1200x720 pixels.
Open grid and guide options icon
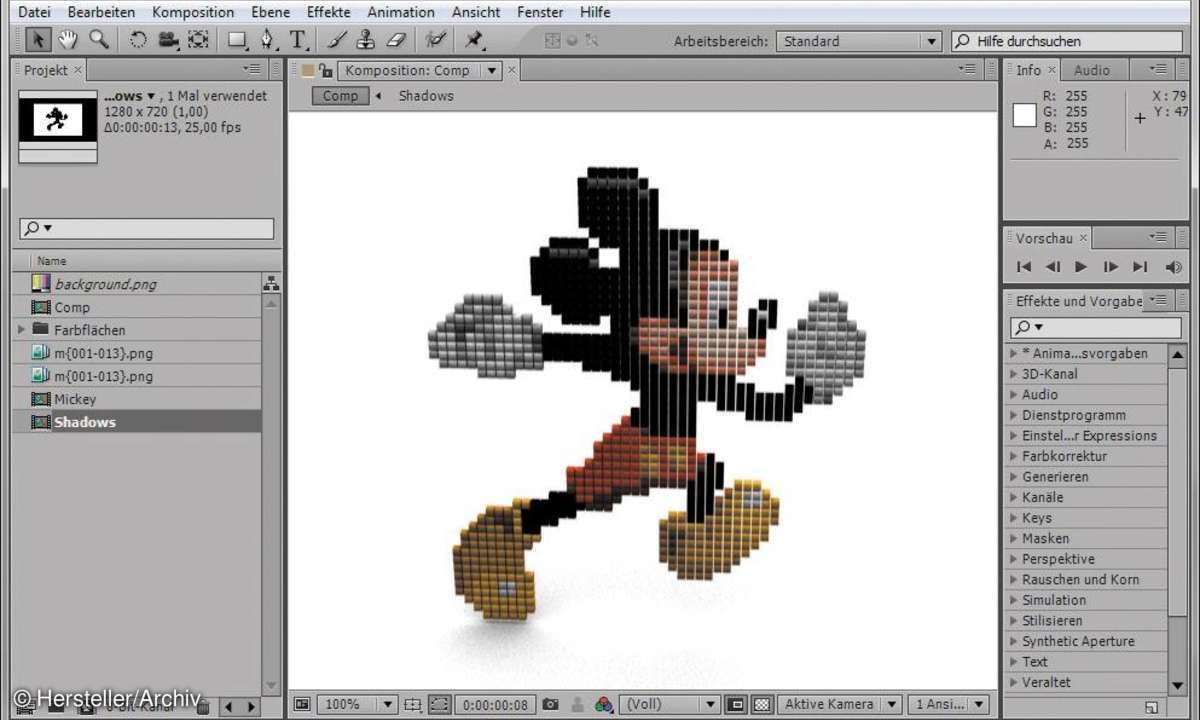point(412,704)
